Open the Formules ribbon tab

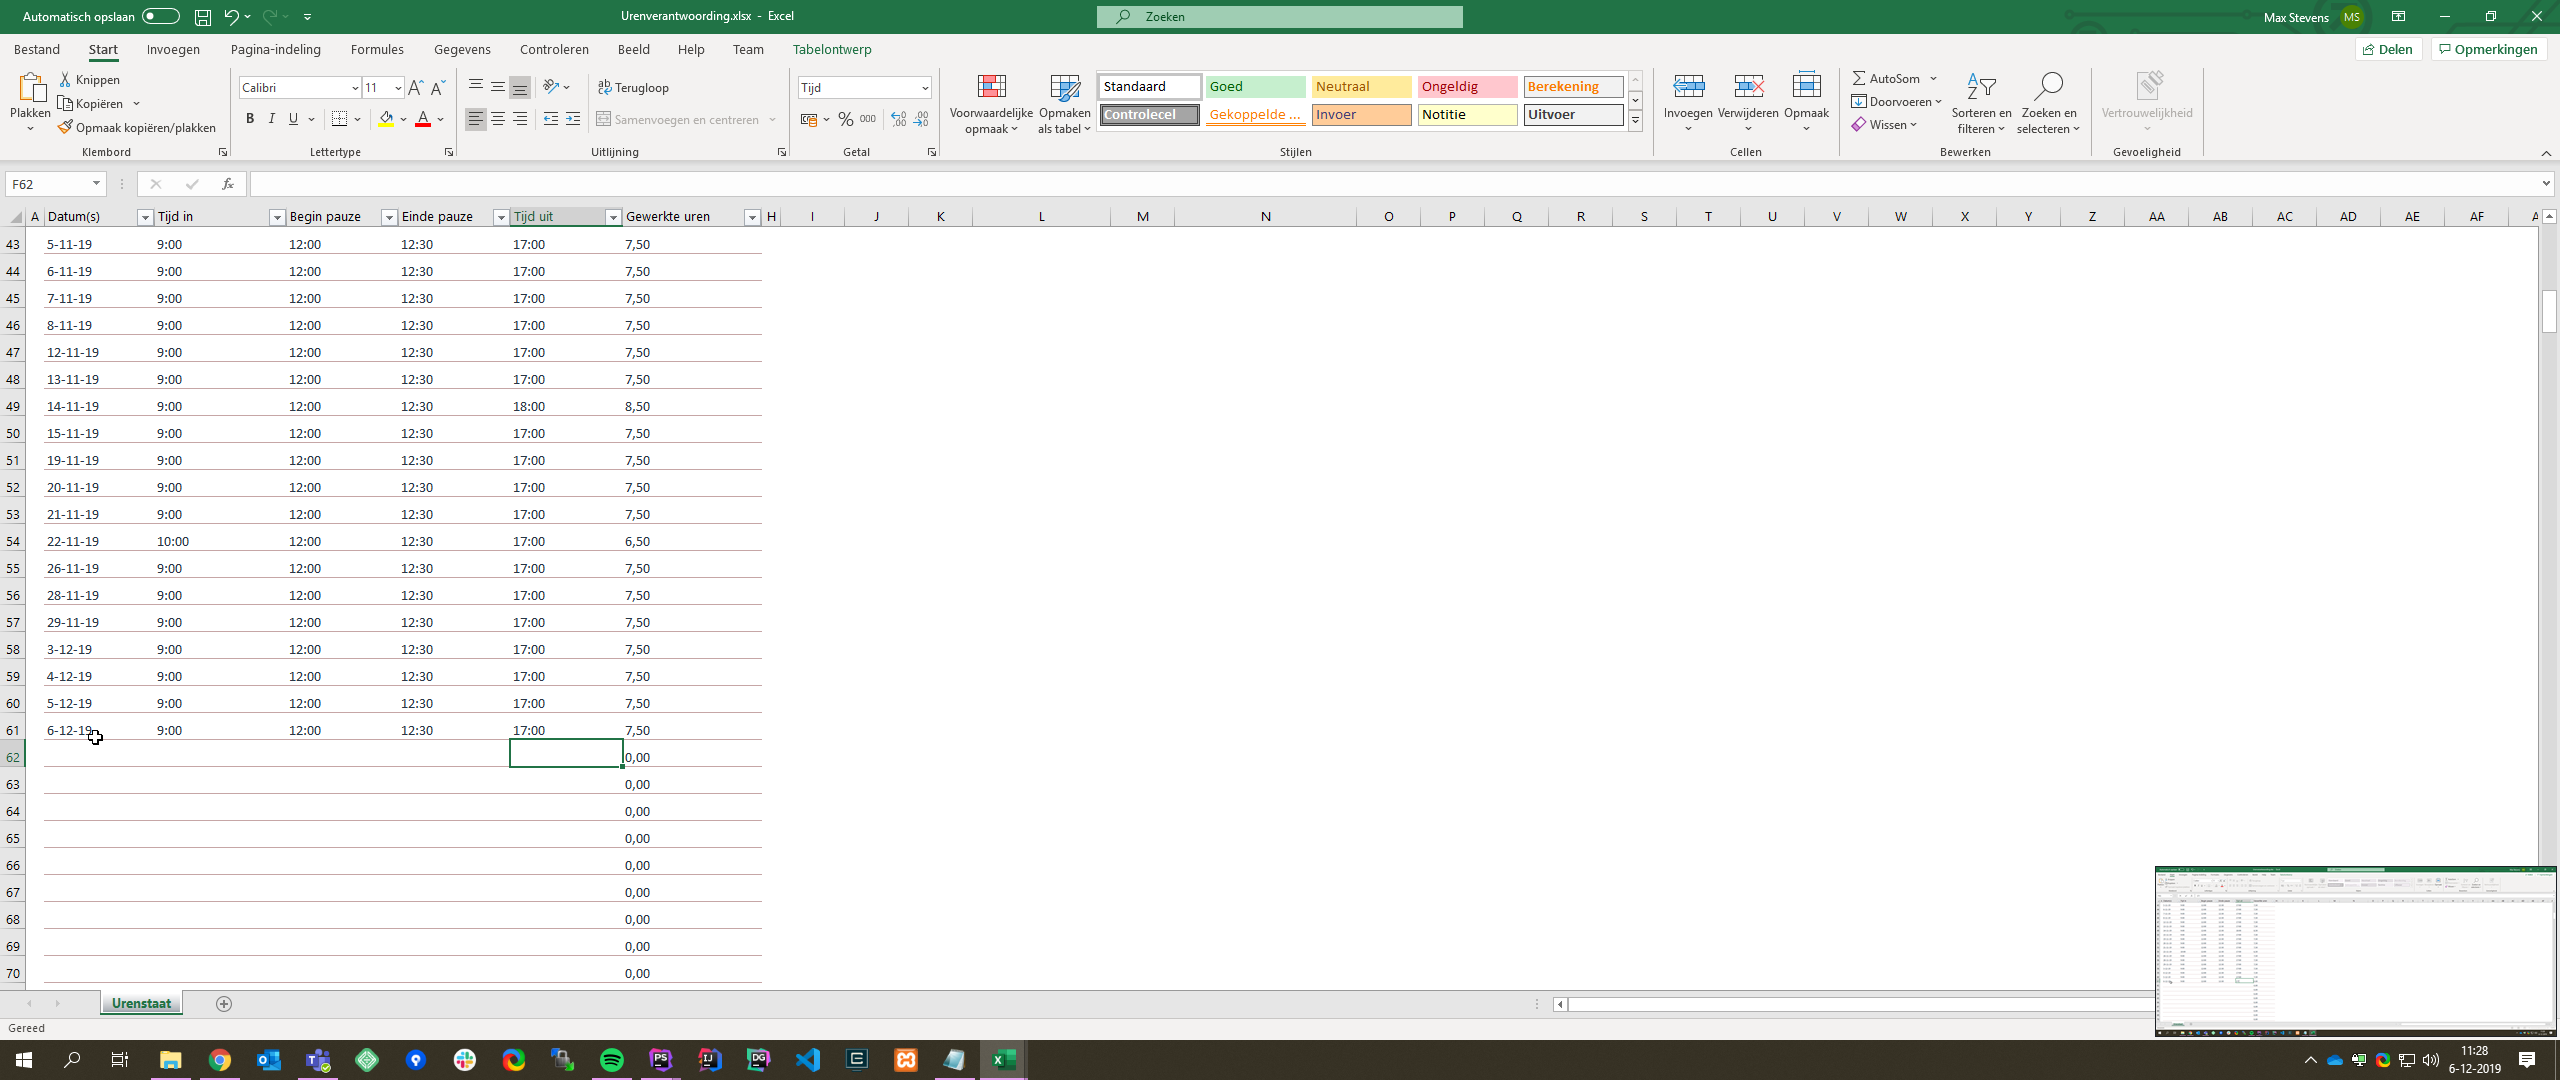point(377,49)
